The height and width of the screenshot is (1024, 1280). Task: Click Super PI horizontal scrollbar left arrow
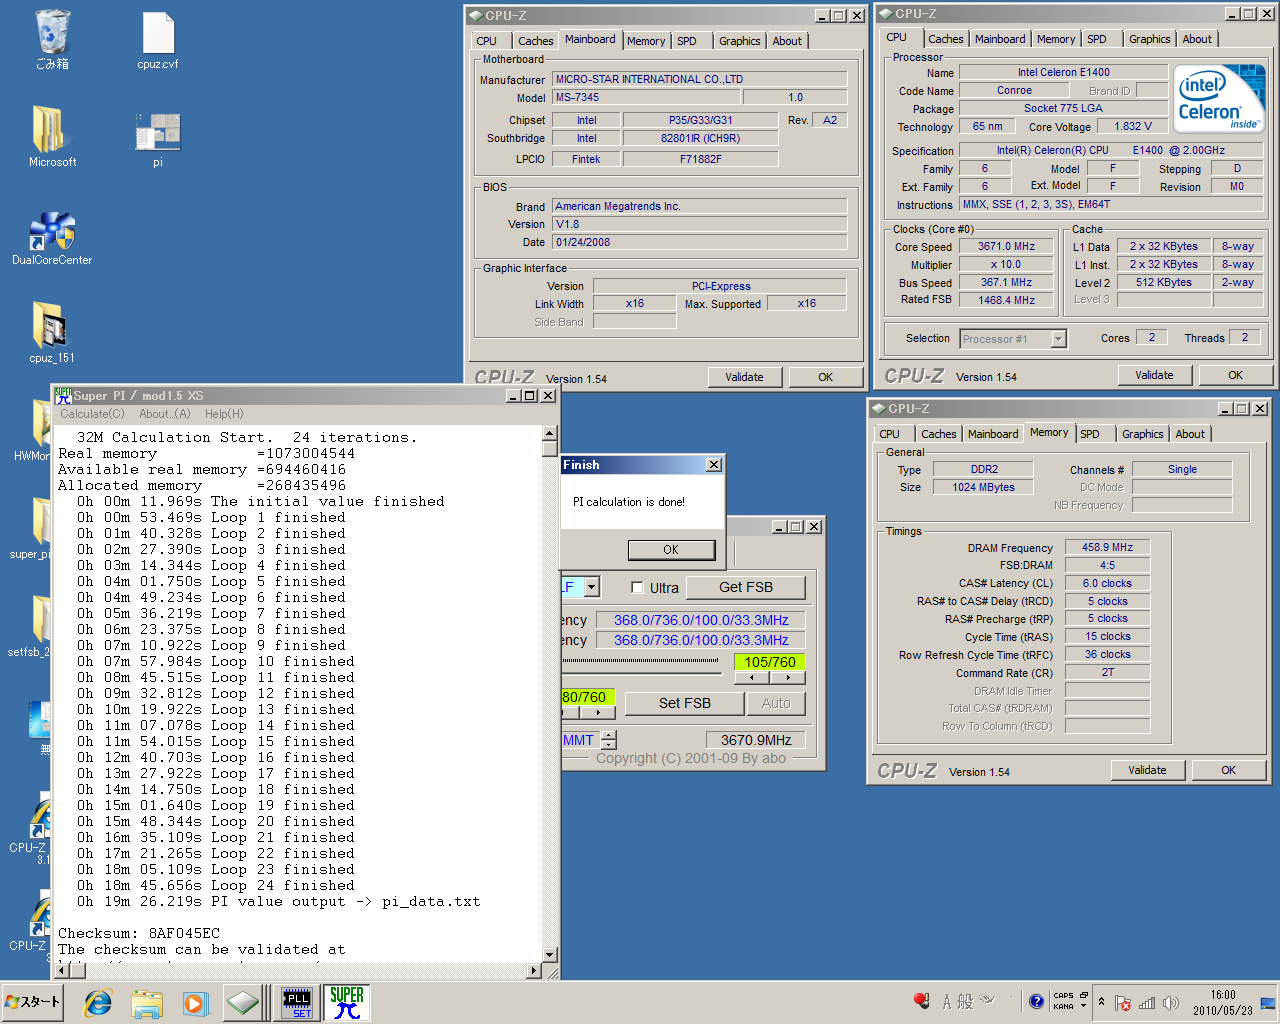[62, 970]
